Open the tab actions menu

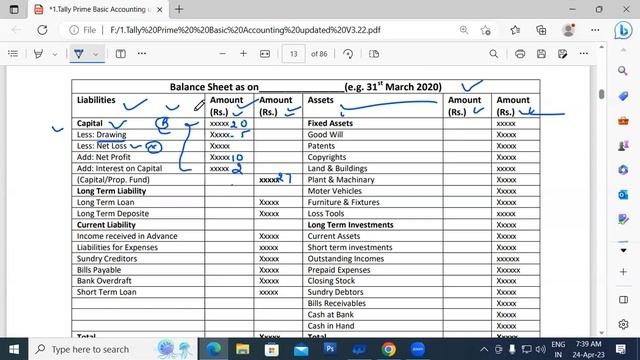tap(14, 9)
